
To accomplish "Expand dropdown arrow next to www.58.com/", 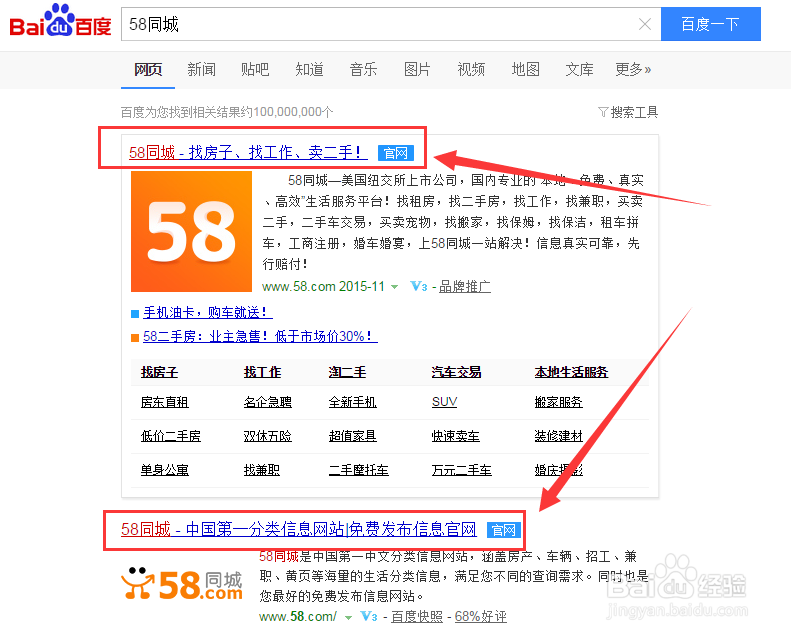I will [348, 617].
